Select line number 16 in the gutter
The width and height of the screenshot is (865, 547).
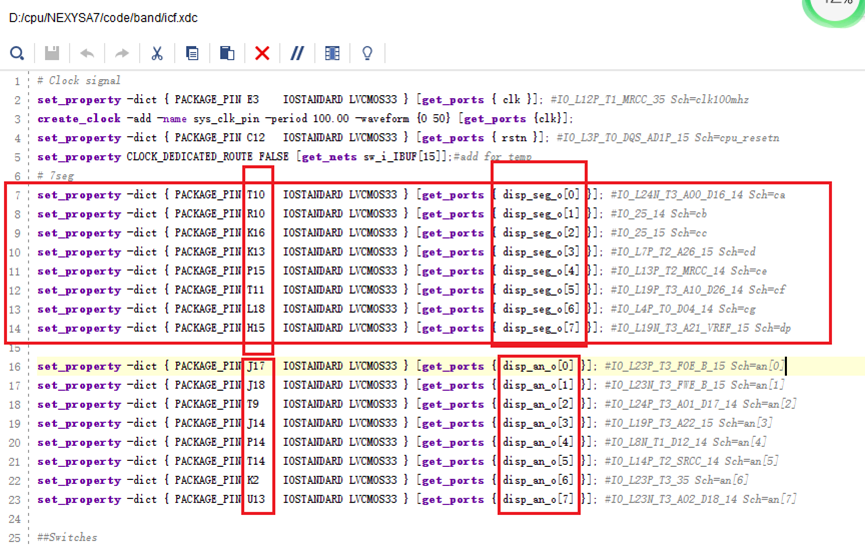[14, 366]
